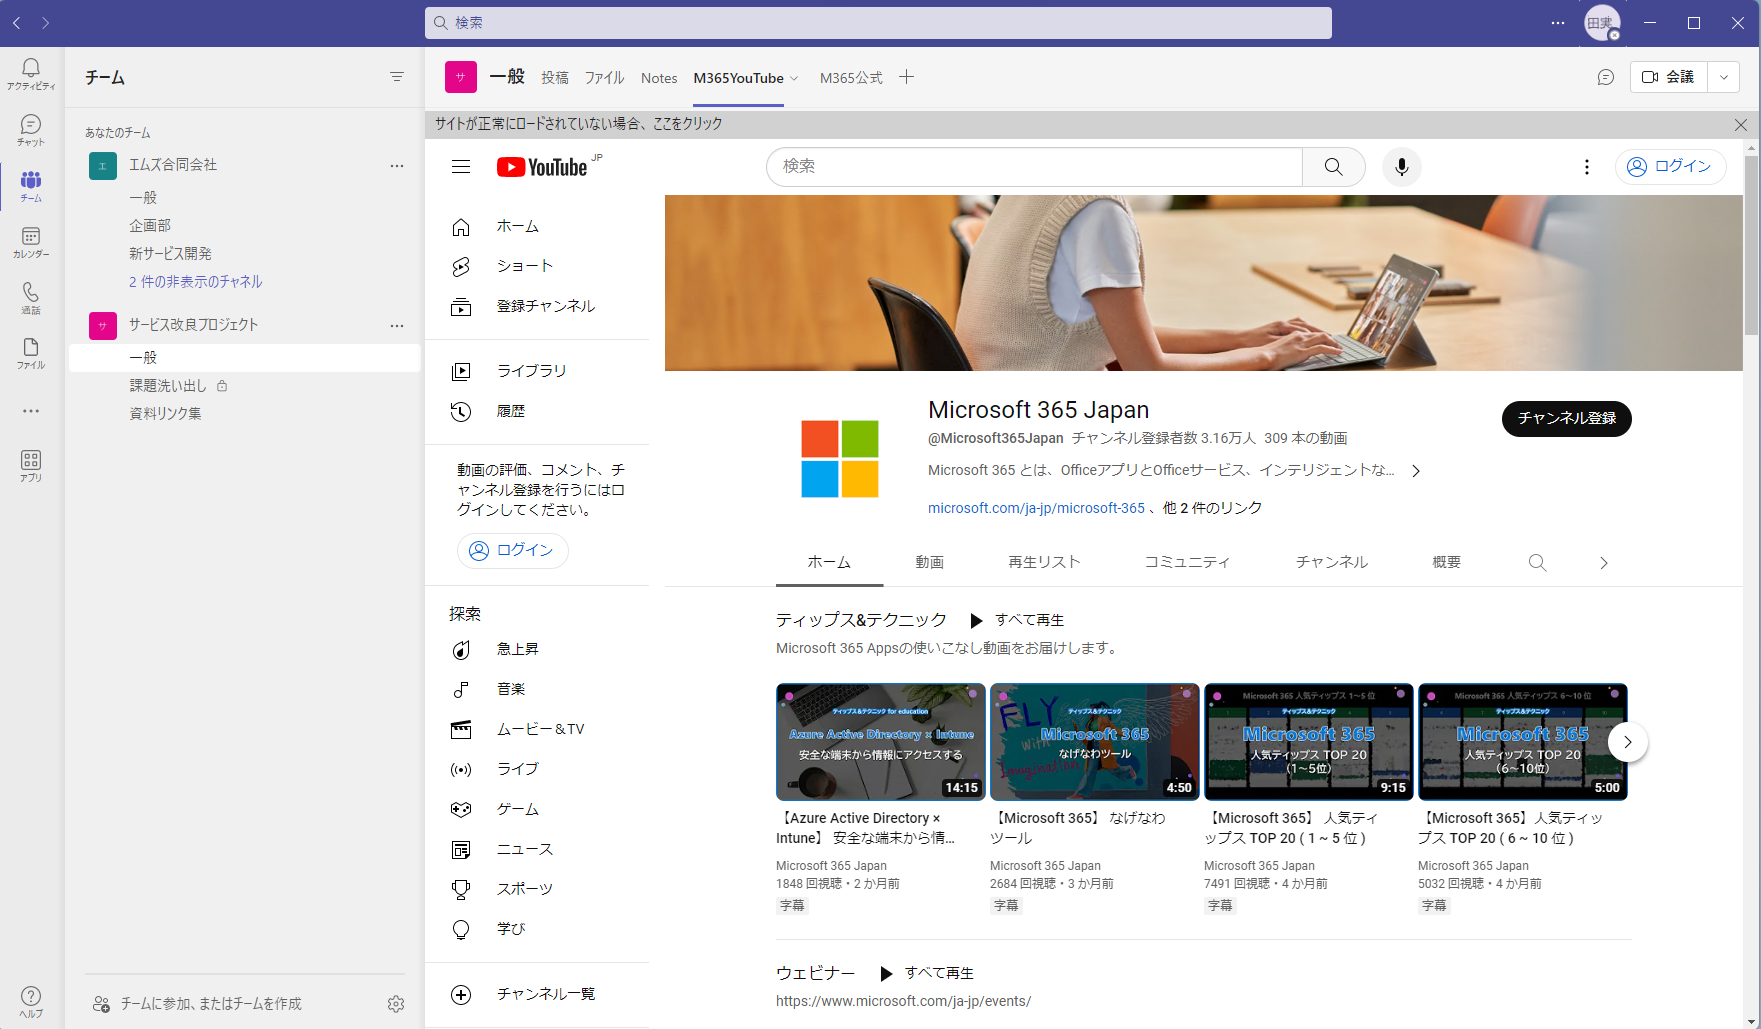
Task: Open the コミュニティ channel tab
Action: point(1187,562)
